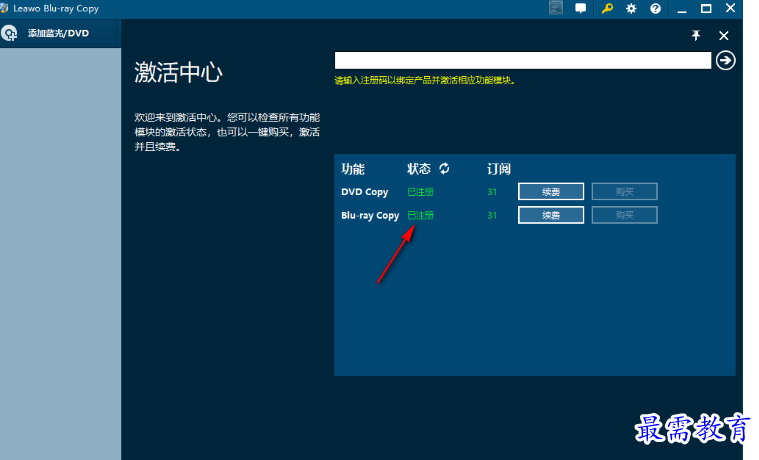Pin the activation center panel
The height and width of the screenshot is (460, 759).
(x=696, y=35)
